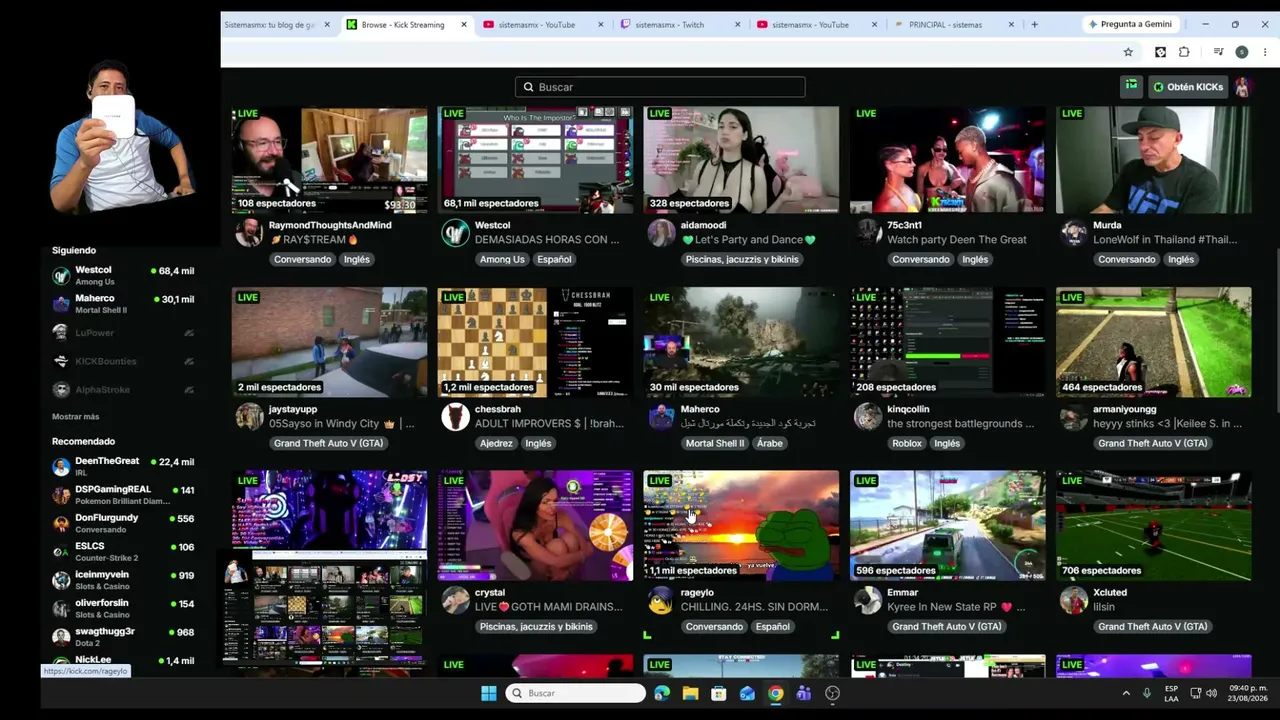The width and height of the screenshot is (1280, 720).
Task: Open Chrome's three-dot menu
Action: tap(1263, 52)
